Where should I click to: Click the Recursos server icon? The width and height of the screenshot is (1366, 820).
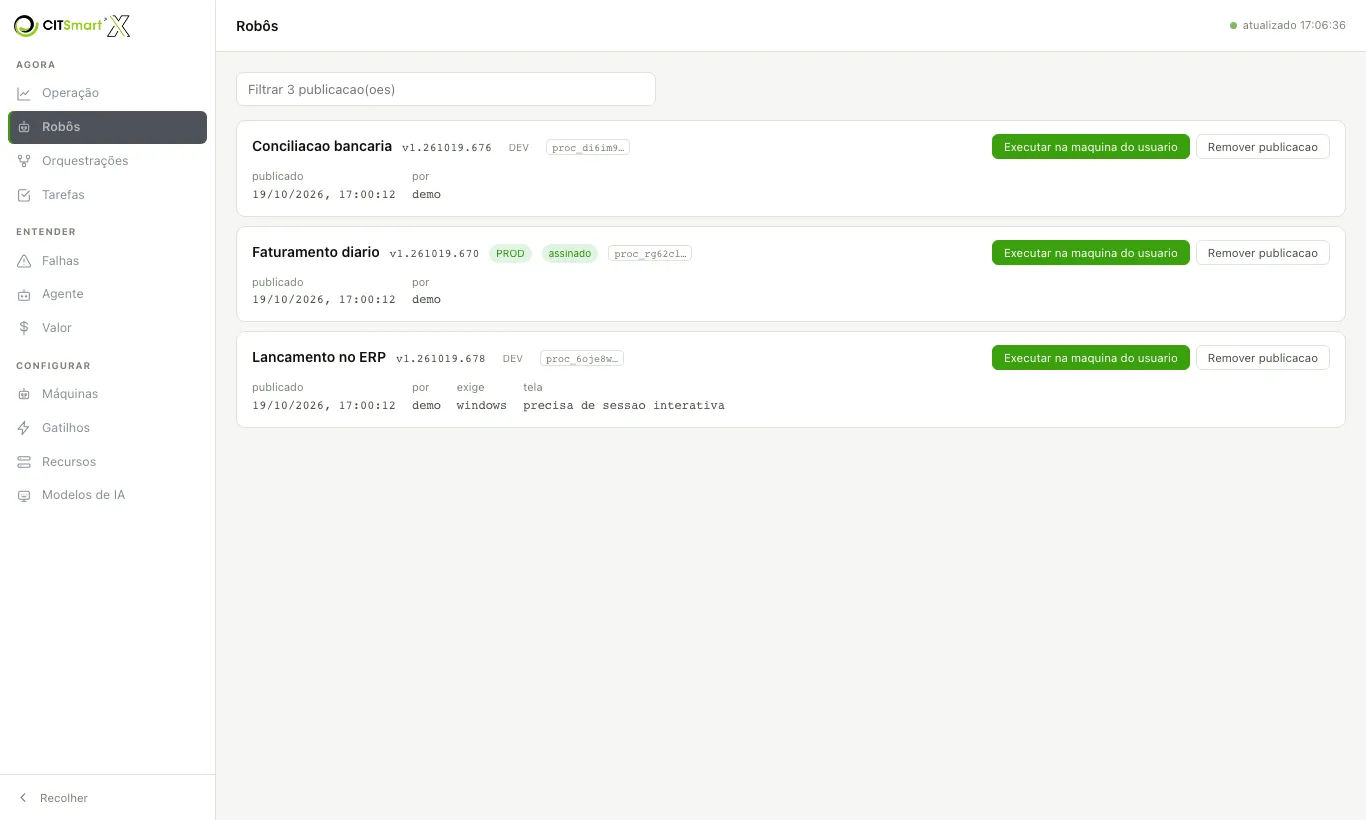point(24,462)
